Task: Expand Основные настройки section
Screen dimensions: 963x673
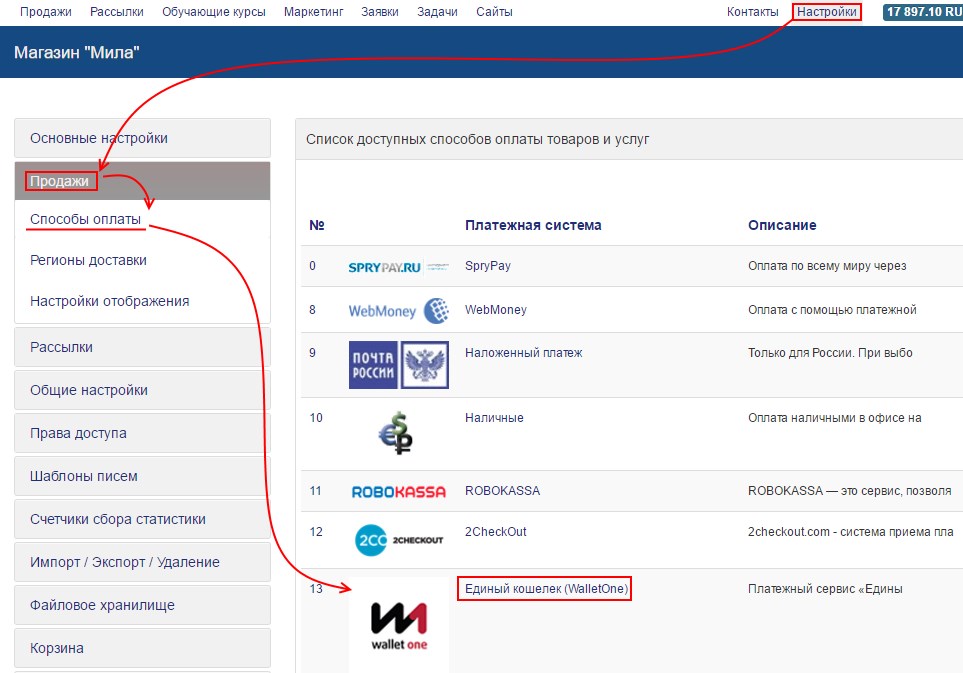Action: pyautogui.click(x=142, y=138)
